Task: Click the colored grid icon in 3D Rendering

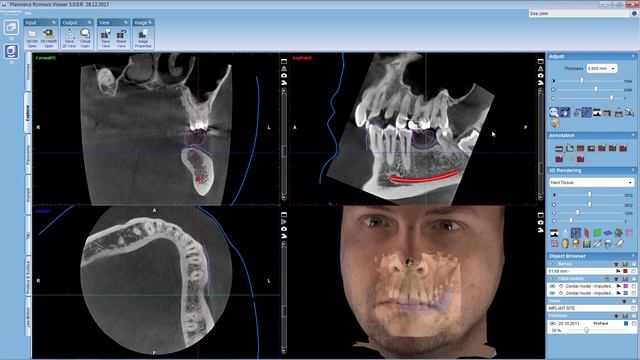Action: [587, 244]
